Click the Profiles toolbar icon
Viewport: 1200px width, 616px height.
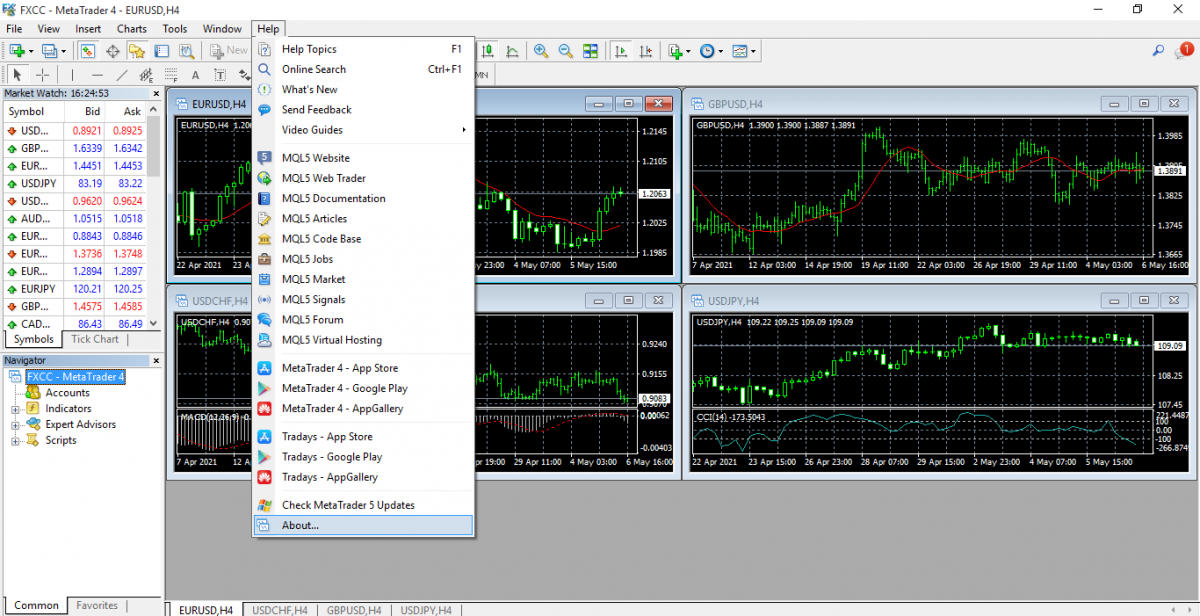click(x=49, y=50)
